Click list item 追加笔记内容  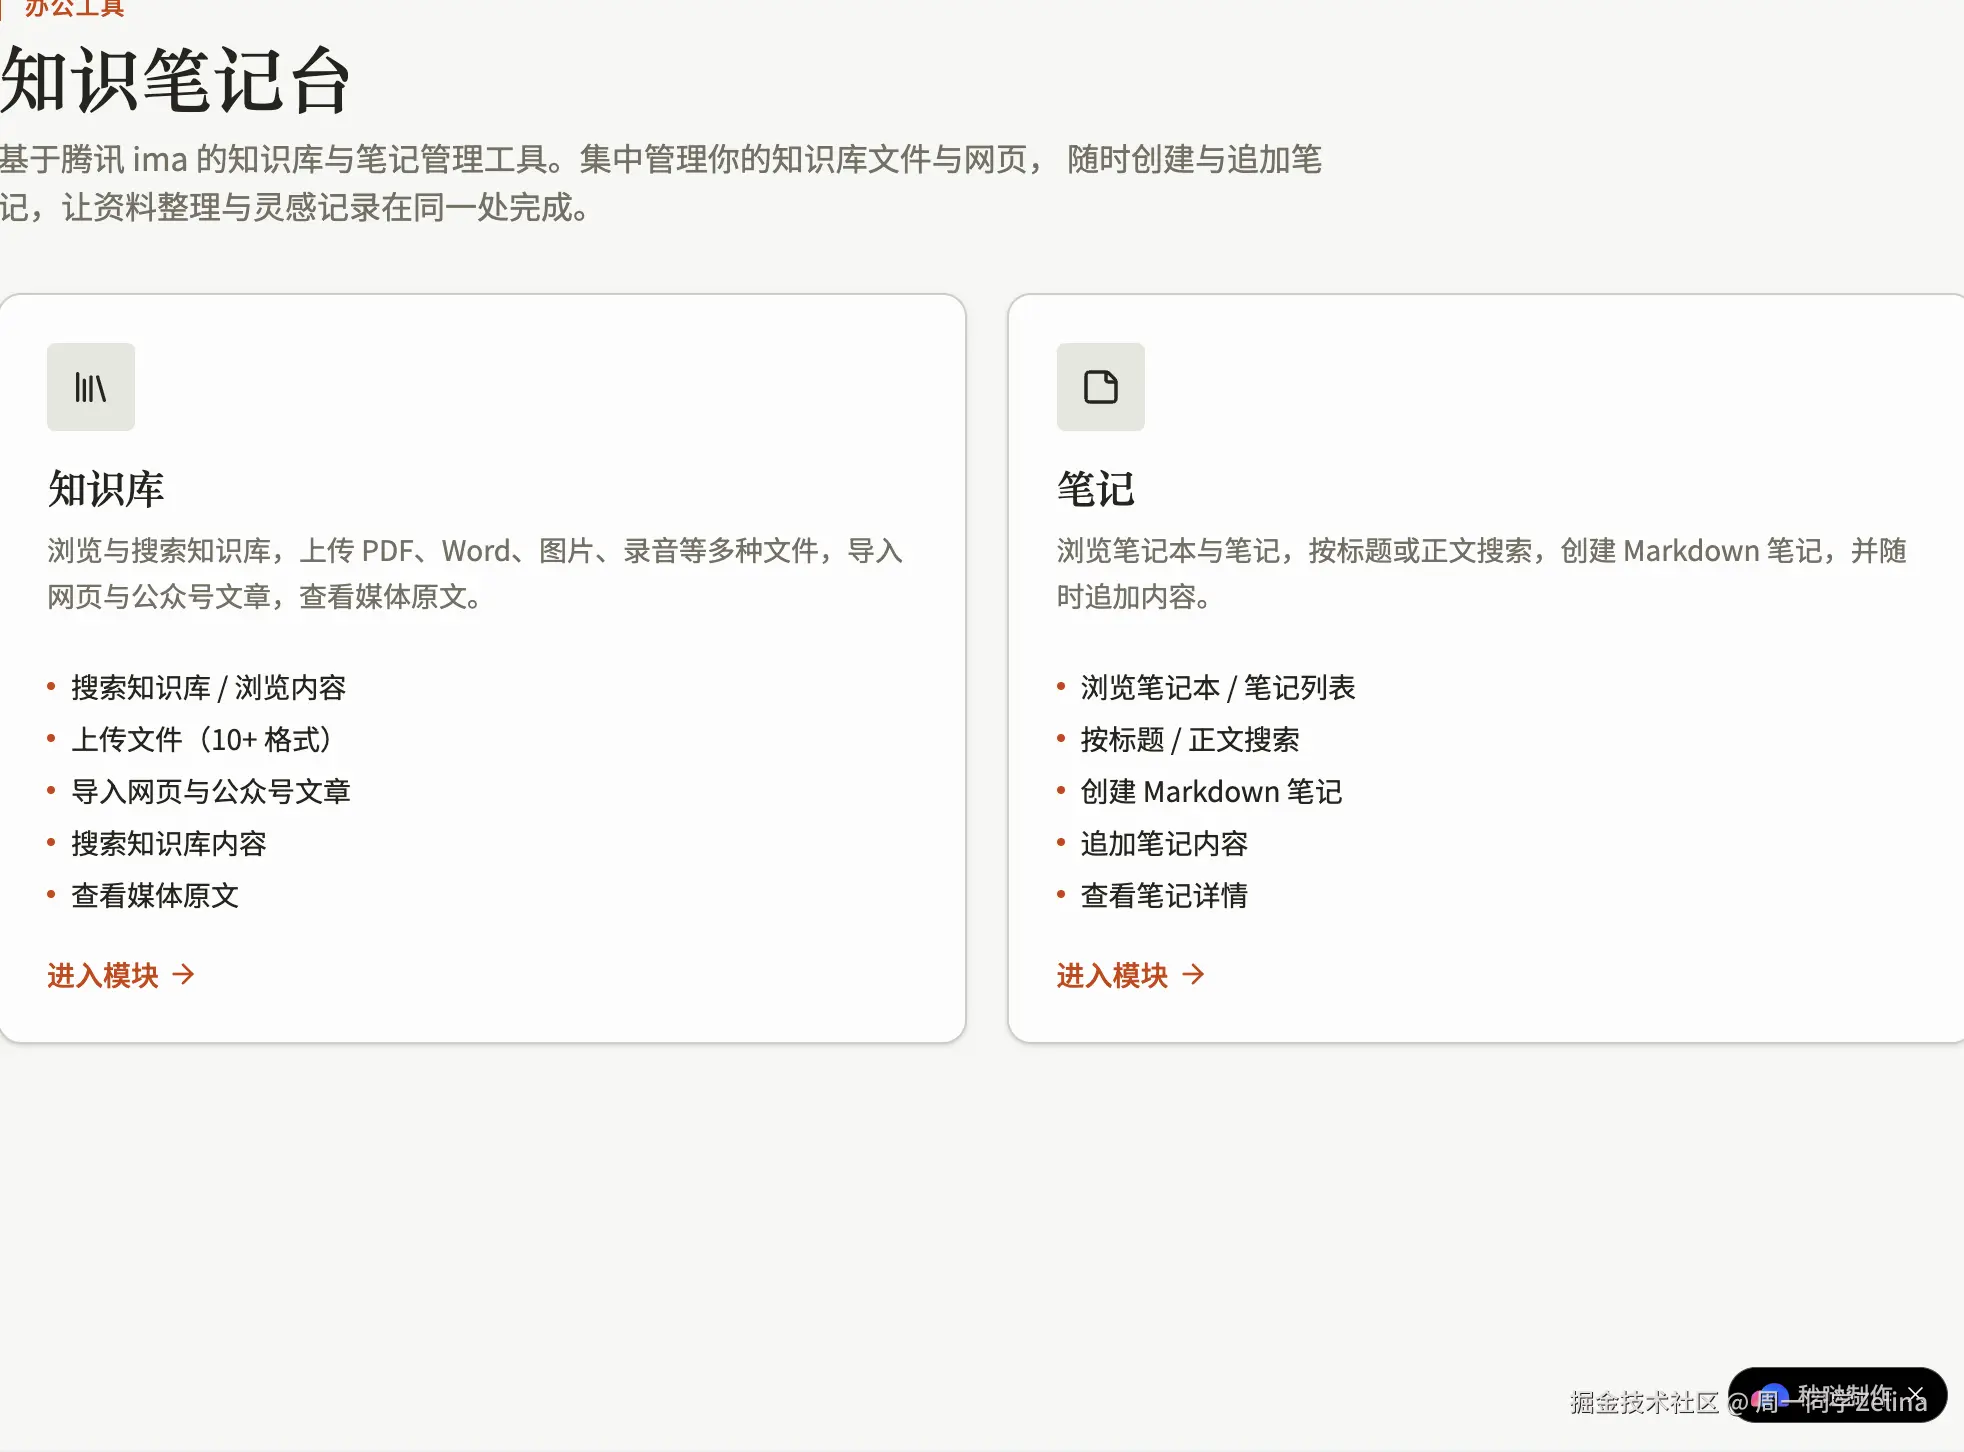tap(1165, 844)
